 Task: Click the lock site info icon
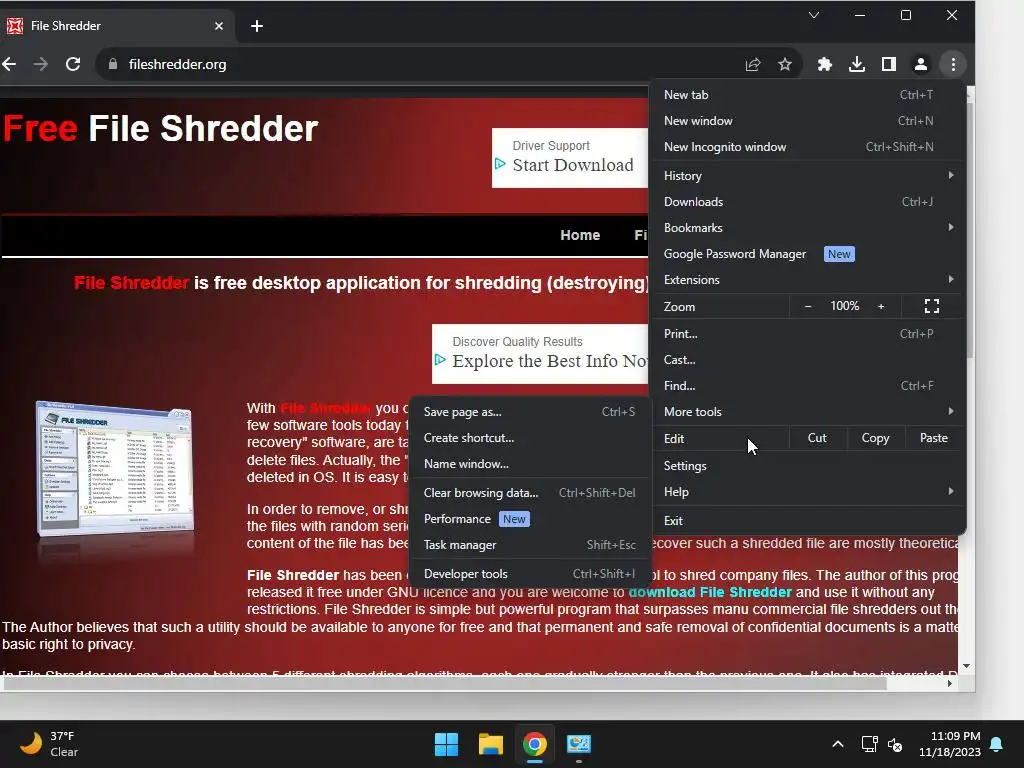click(112, 64)
